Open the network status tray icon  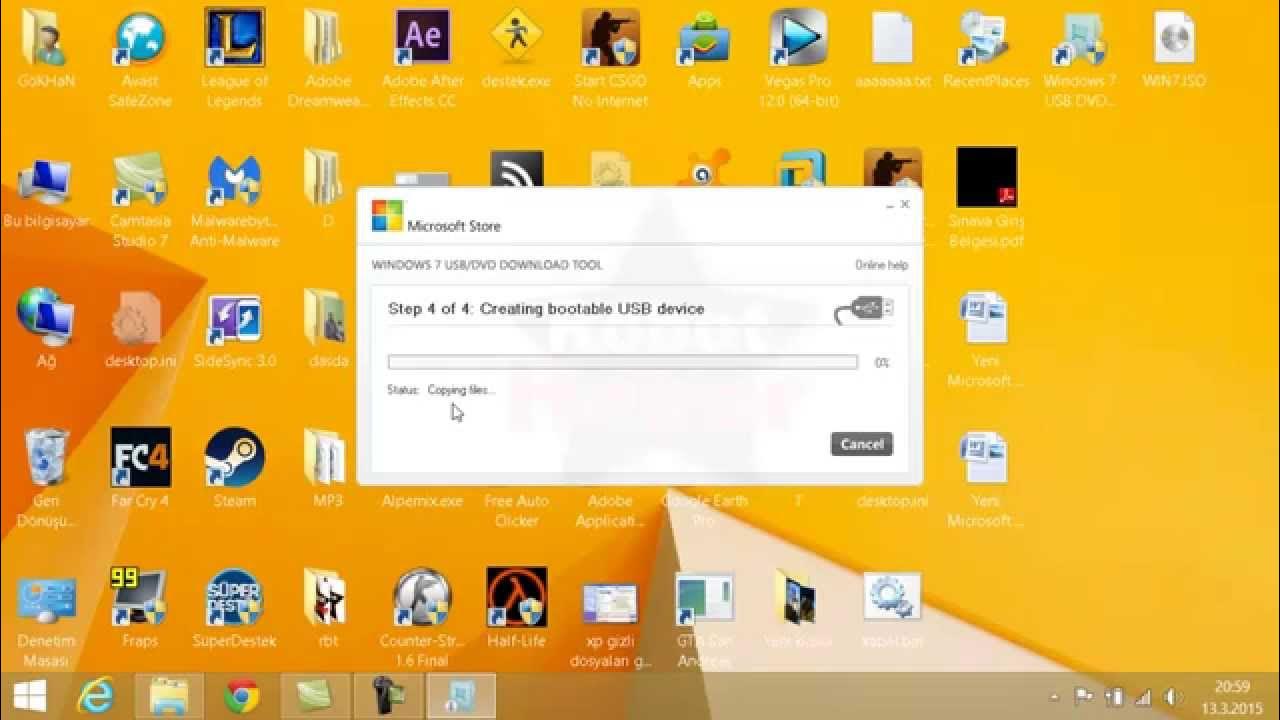pos(1144,697)
